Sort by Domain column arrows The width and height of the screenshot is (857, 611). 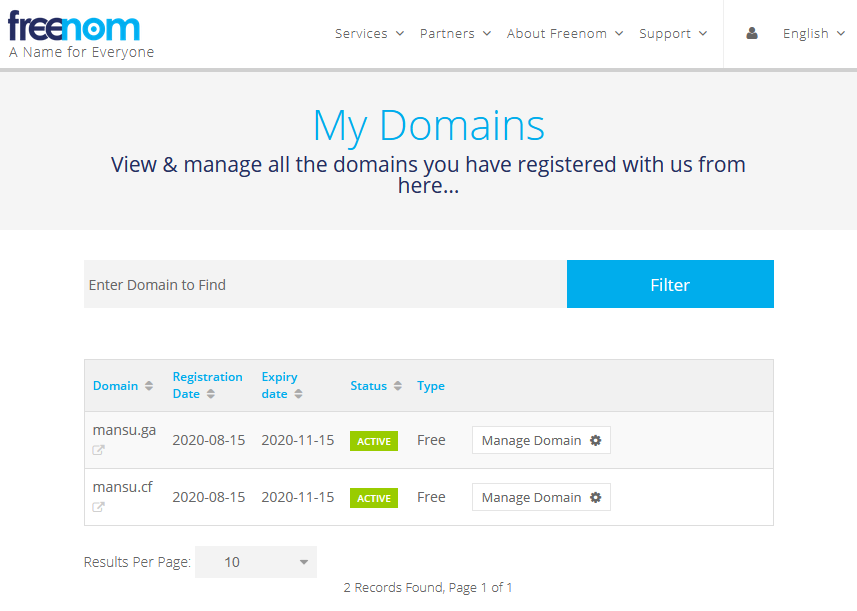[x=149, y=386]
